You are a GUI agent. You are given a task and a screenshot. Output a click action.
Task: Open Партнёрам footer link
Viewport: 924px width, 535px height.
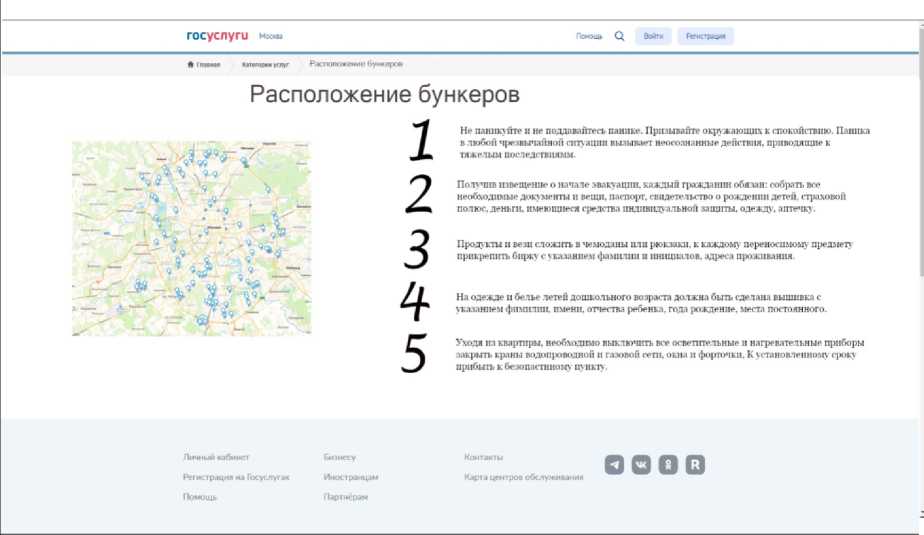point(346,497)
